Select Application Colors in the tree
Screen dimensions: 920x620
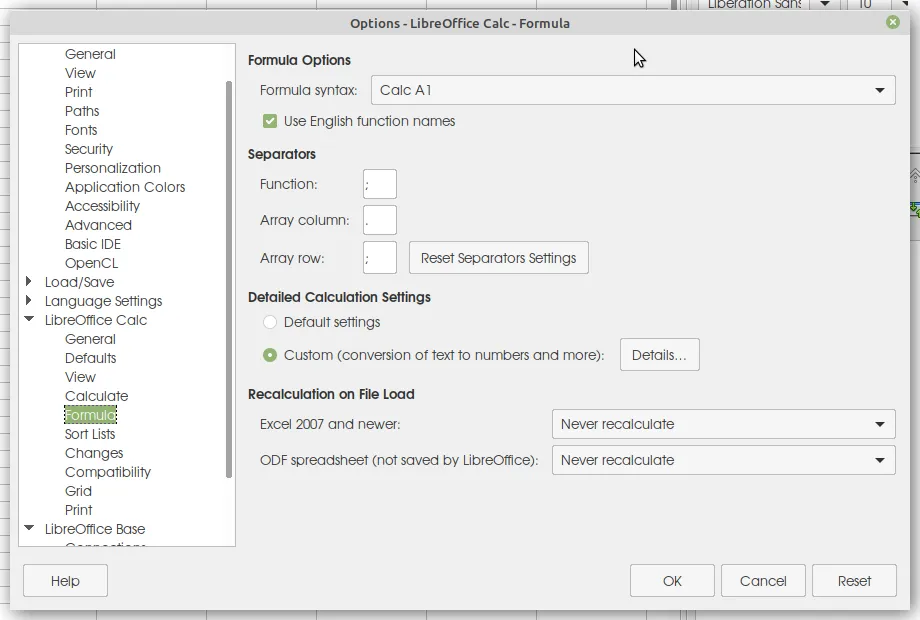click(125, 187)
